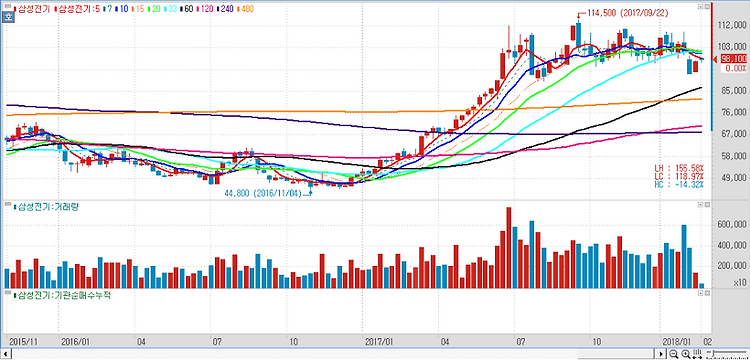Click the 2016/01 date axis label

click(76, 342)
